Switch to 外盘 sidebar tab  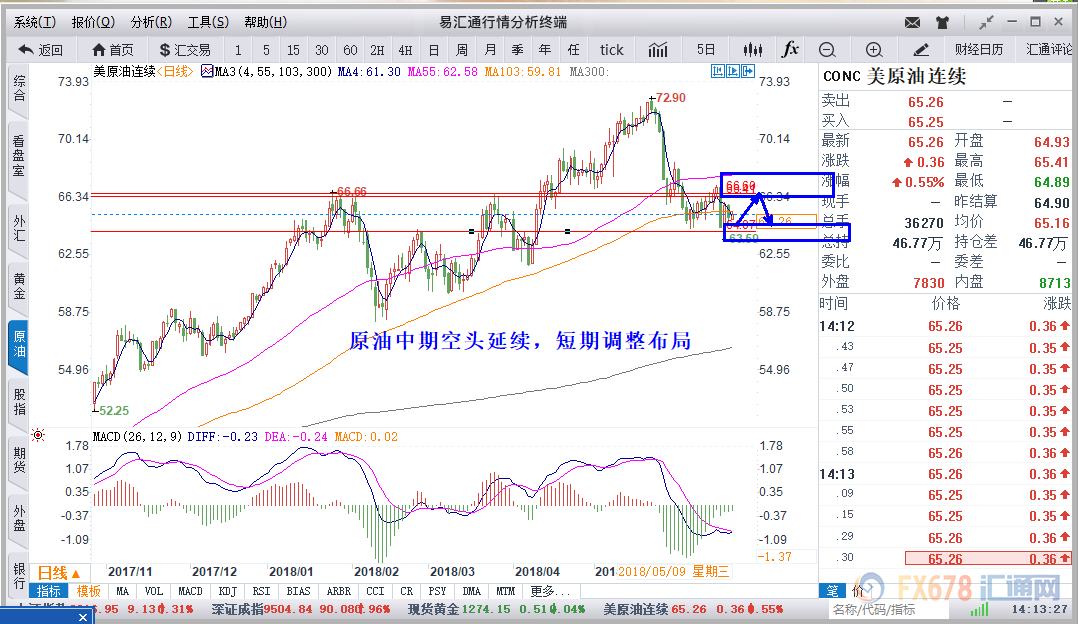tap(19, 519)
